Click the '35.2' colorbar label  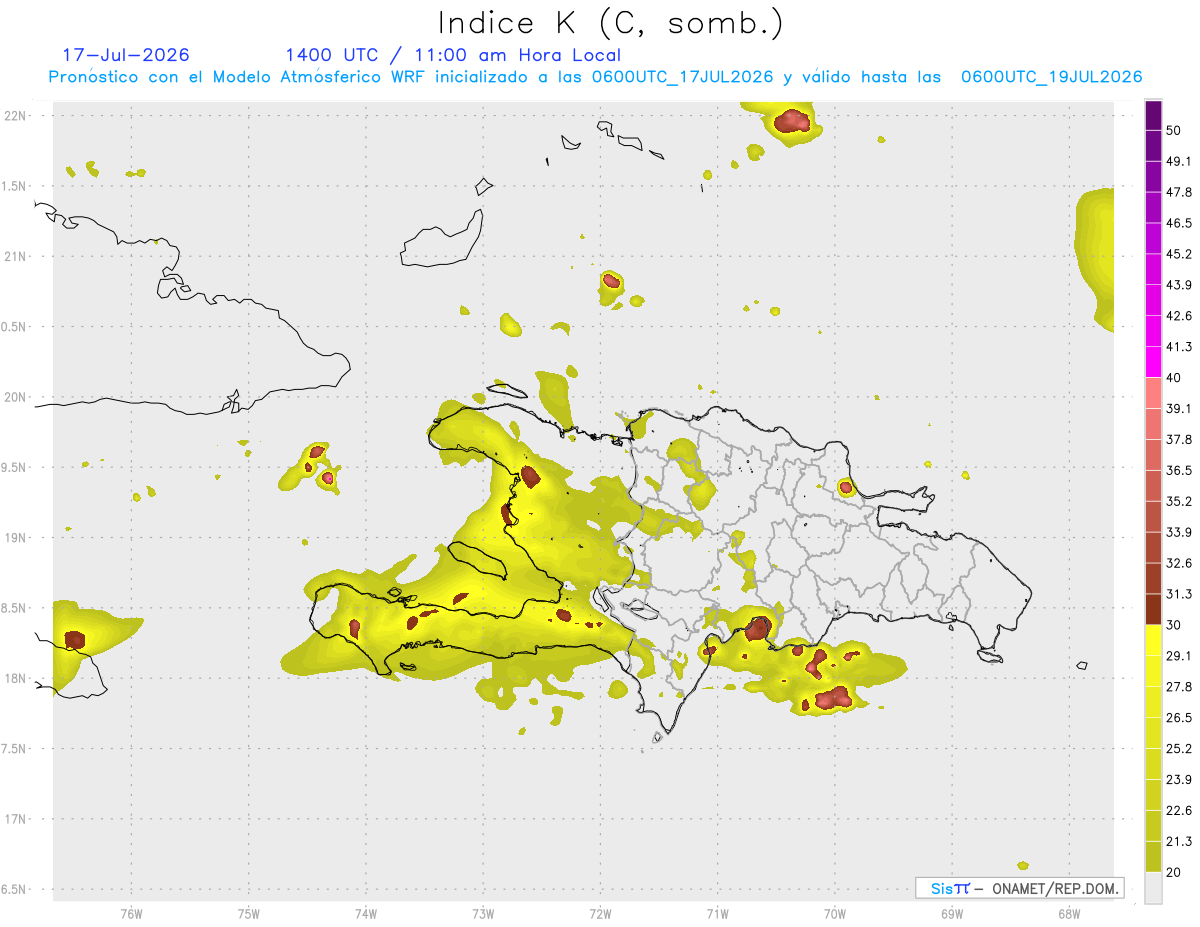tap(1179, 501)
